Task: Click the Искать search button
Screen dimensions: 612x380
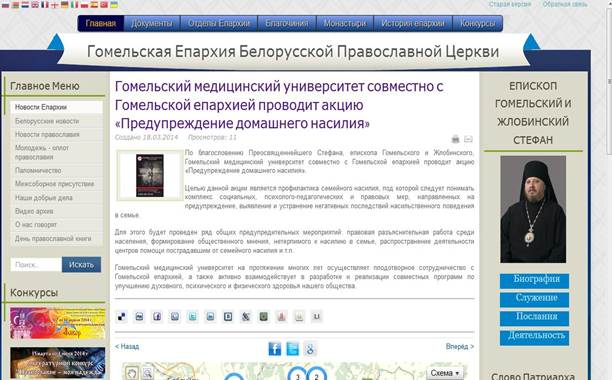Action: pos(81,265)
